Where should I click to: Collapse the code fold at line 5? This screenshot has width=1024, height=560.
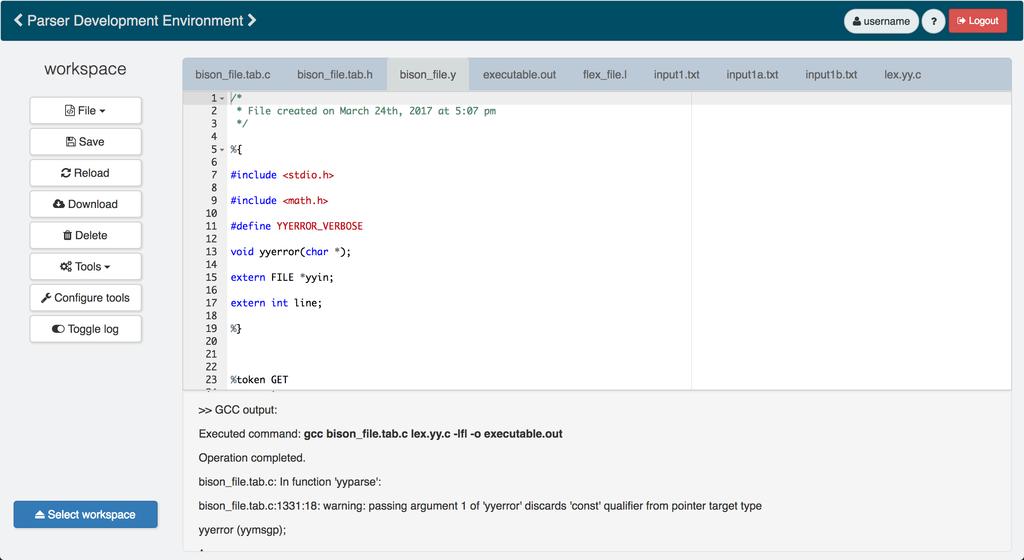point(222,149)
